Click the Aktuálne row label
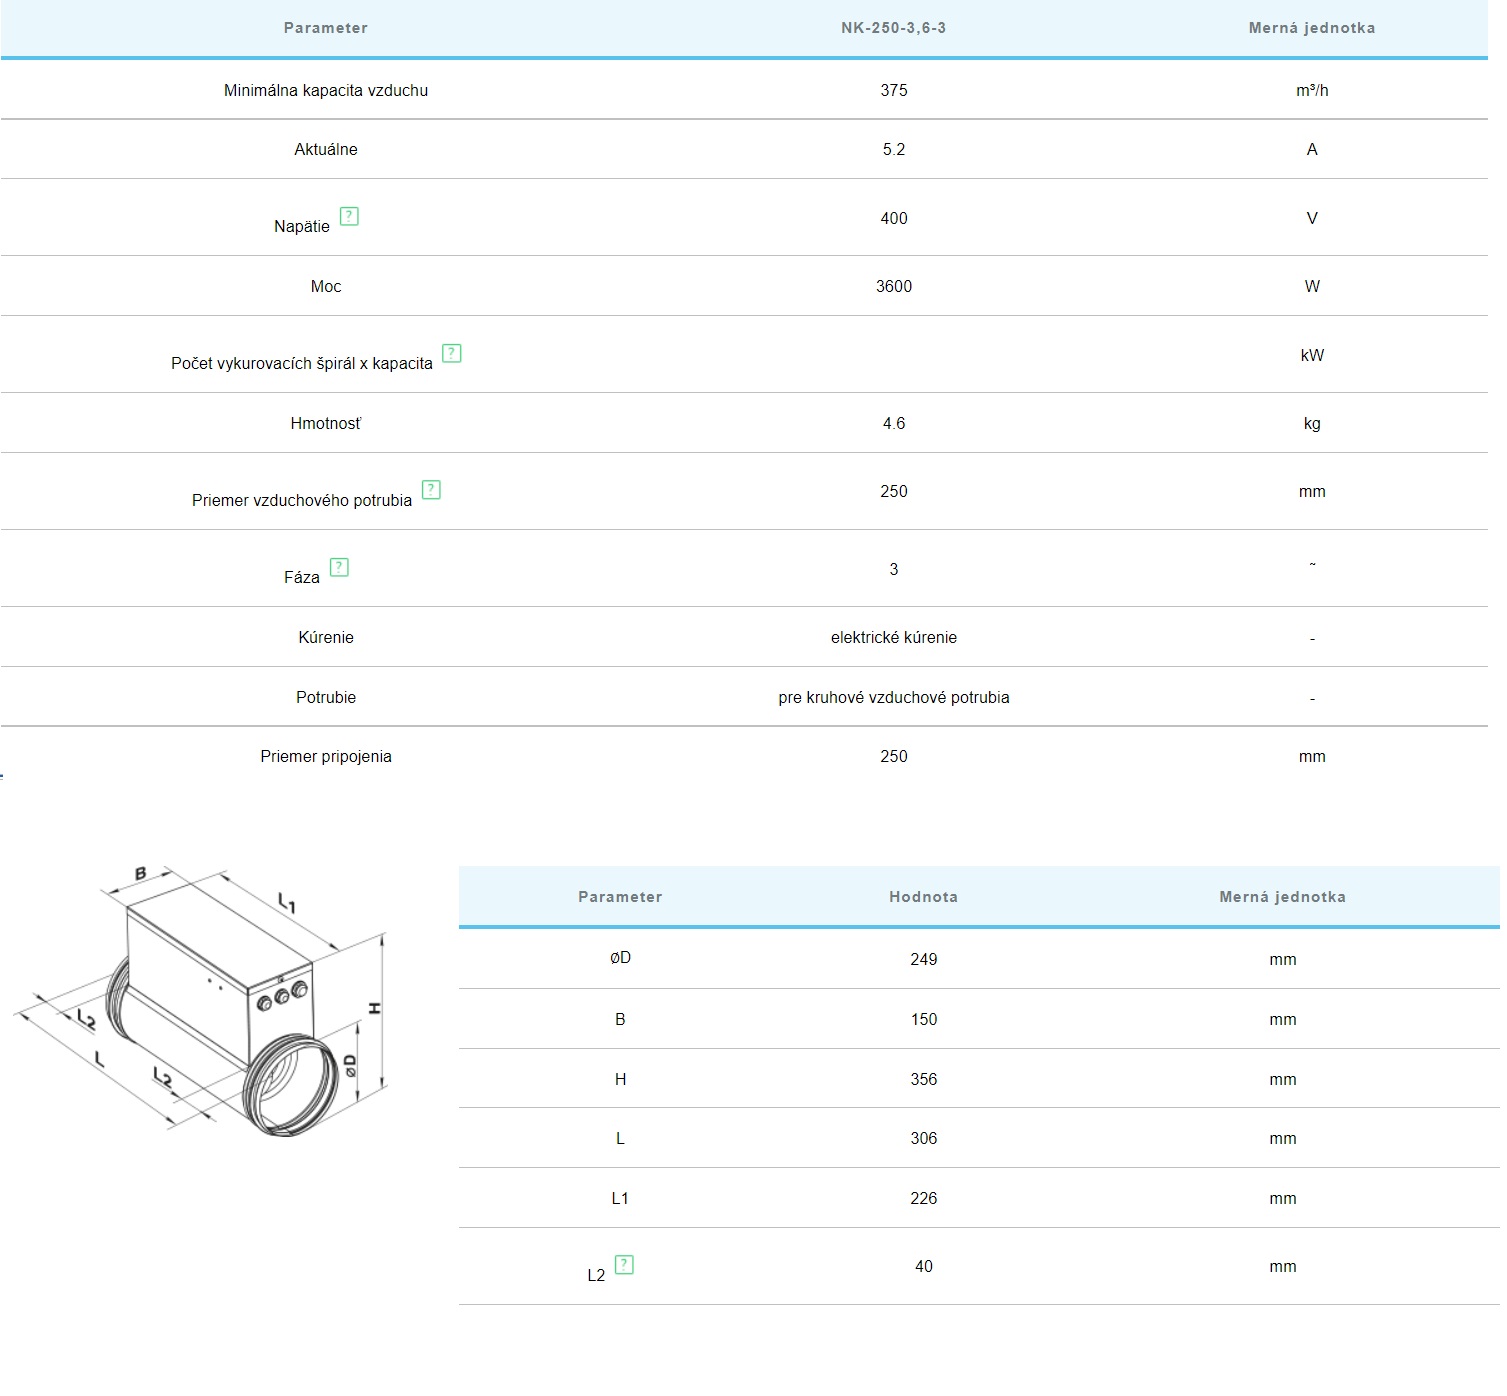The image size is (1507, 1396). point(325,149)
